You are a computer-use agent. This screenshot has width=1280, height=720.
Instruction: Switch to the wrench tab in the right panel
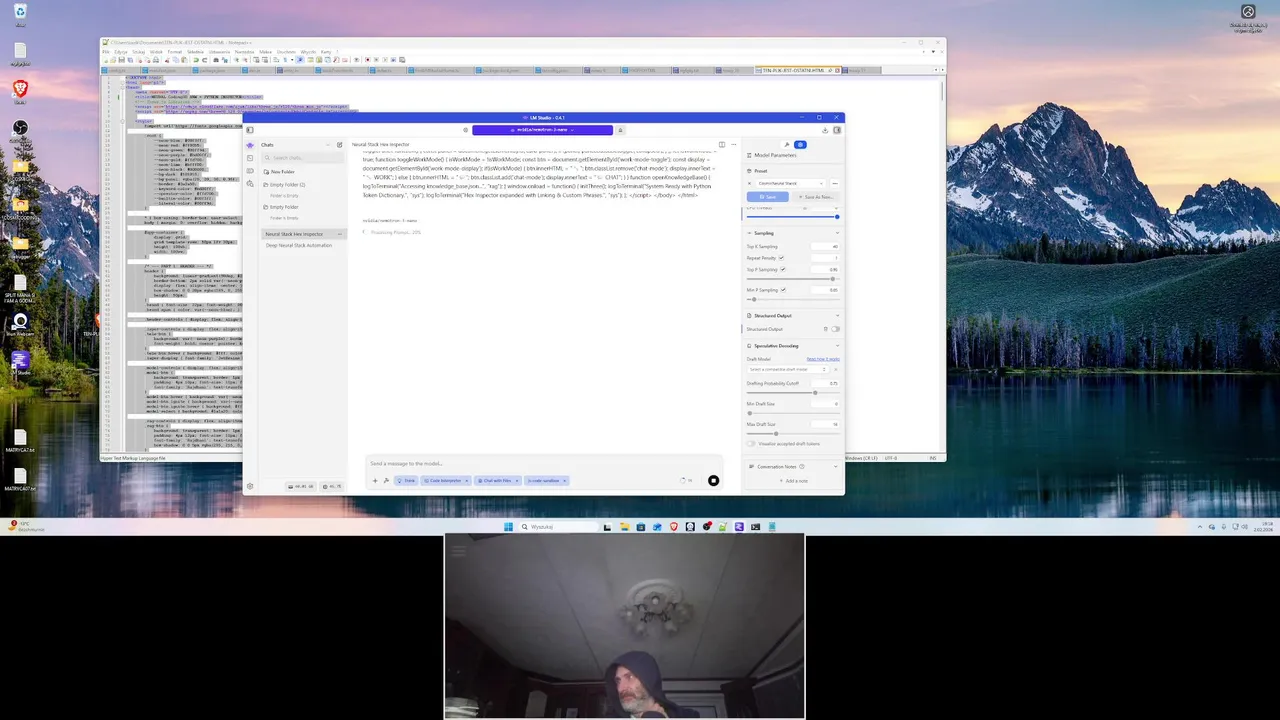click(787, 144)
